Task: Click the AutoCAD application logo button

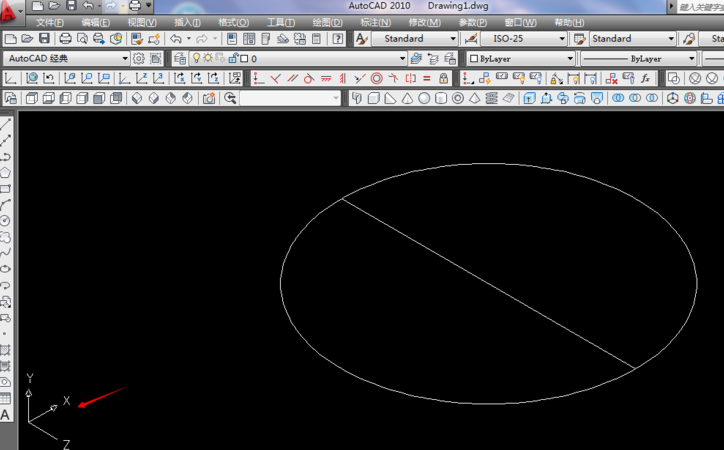Action: (9, 9)
